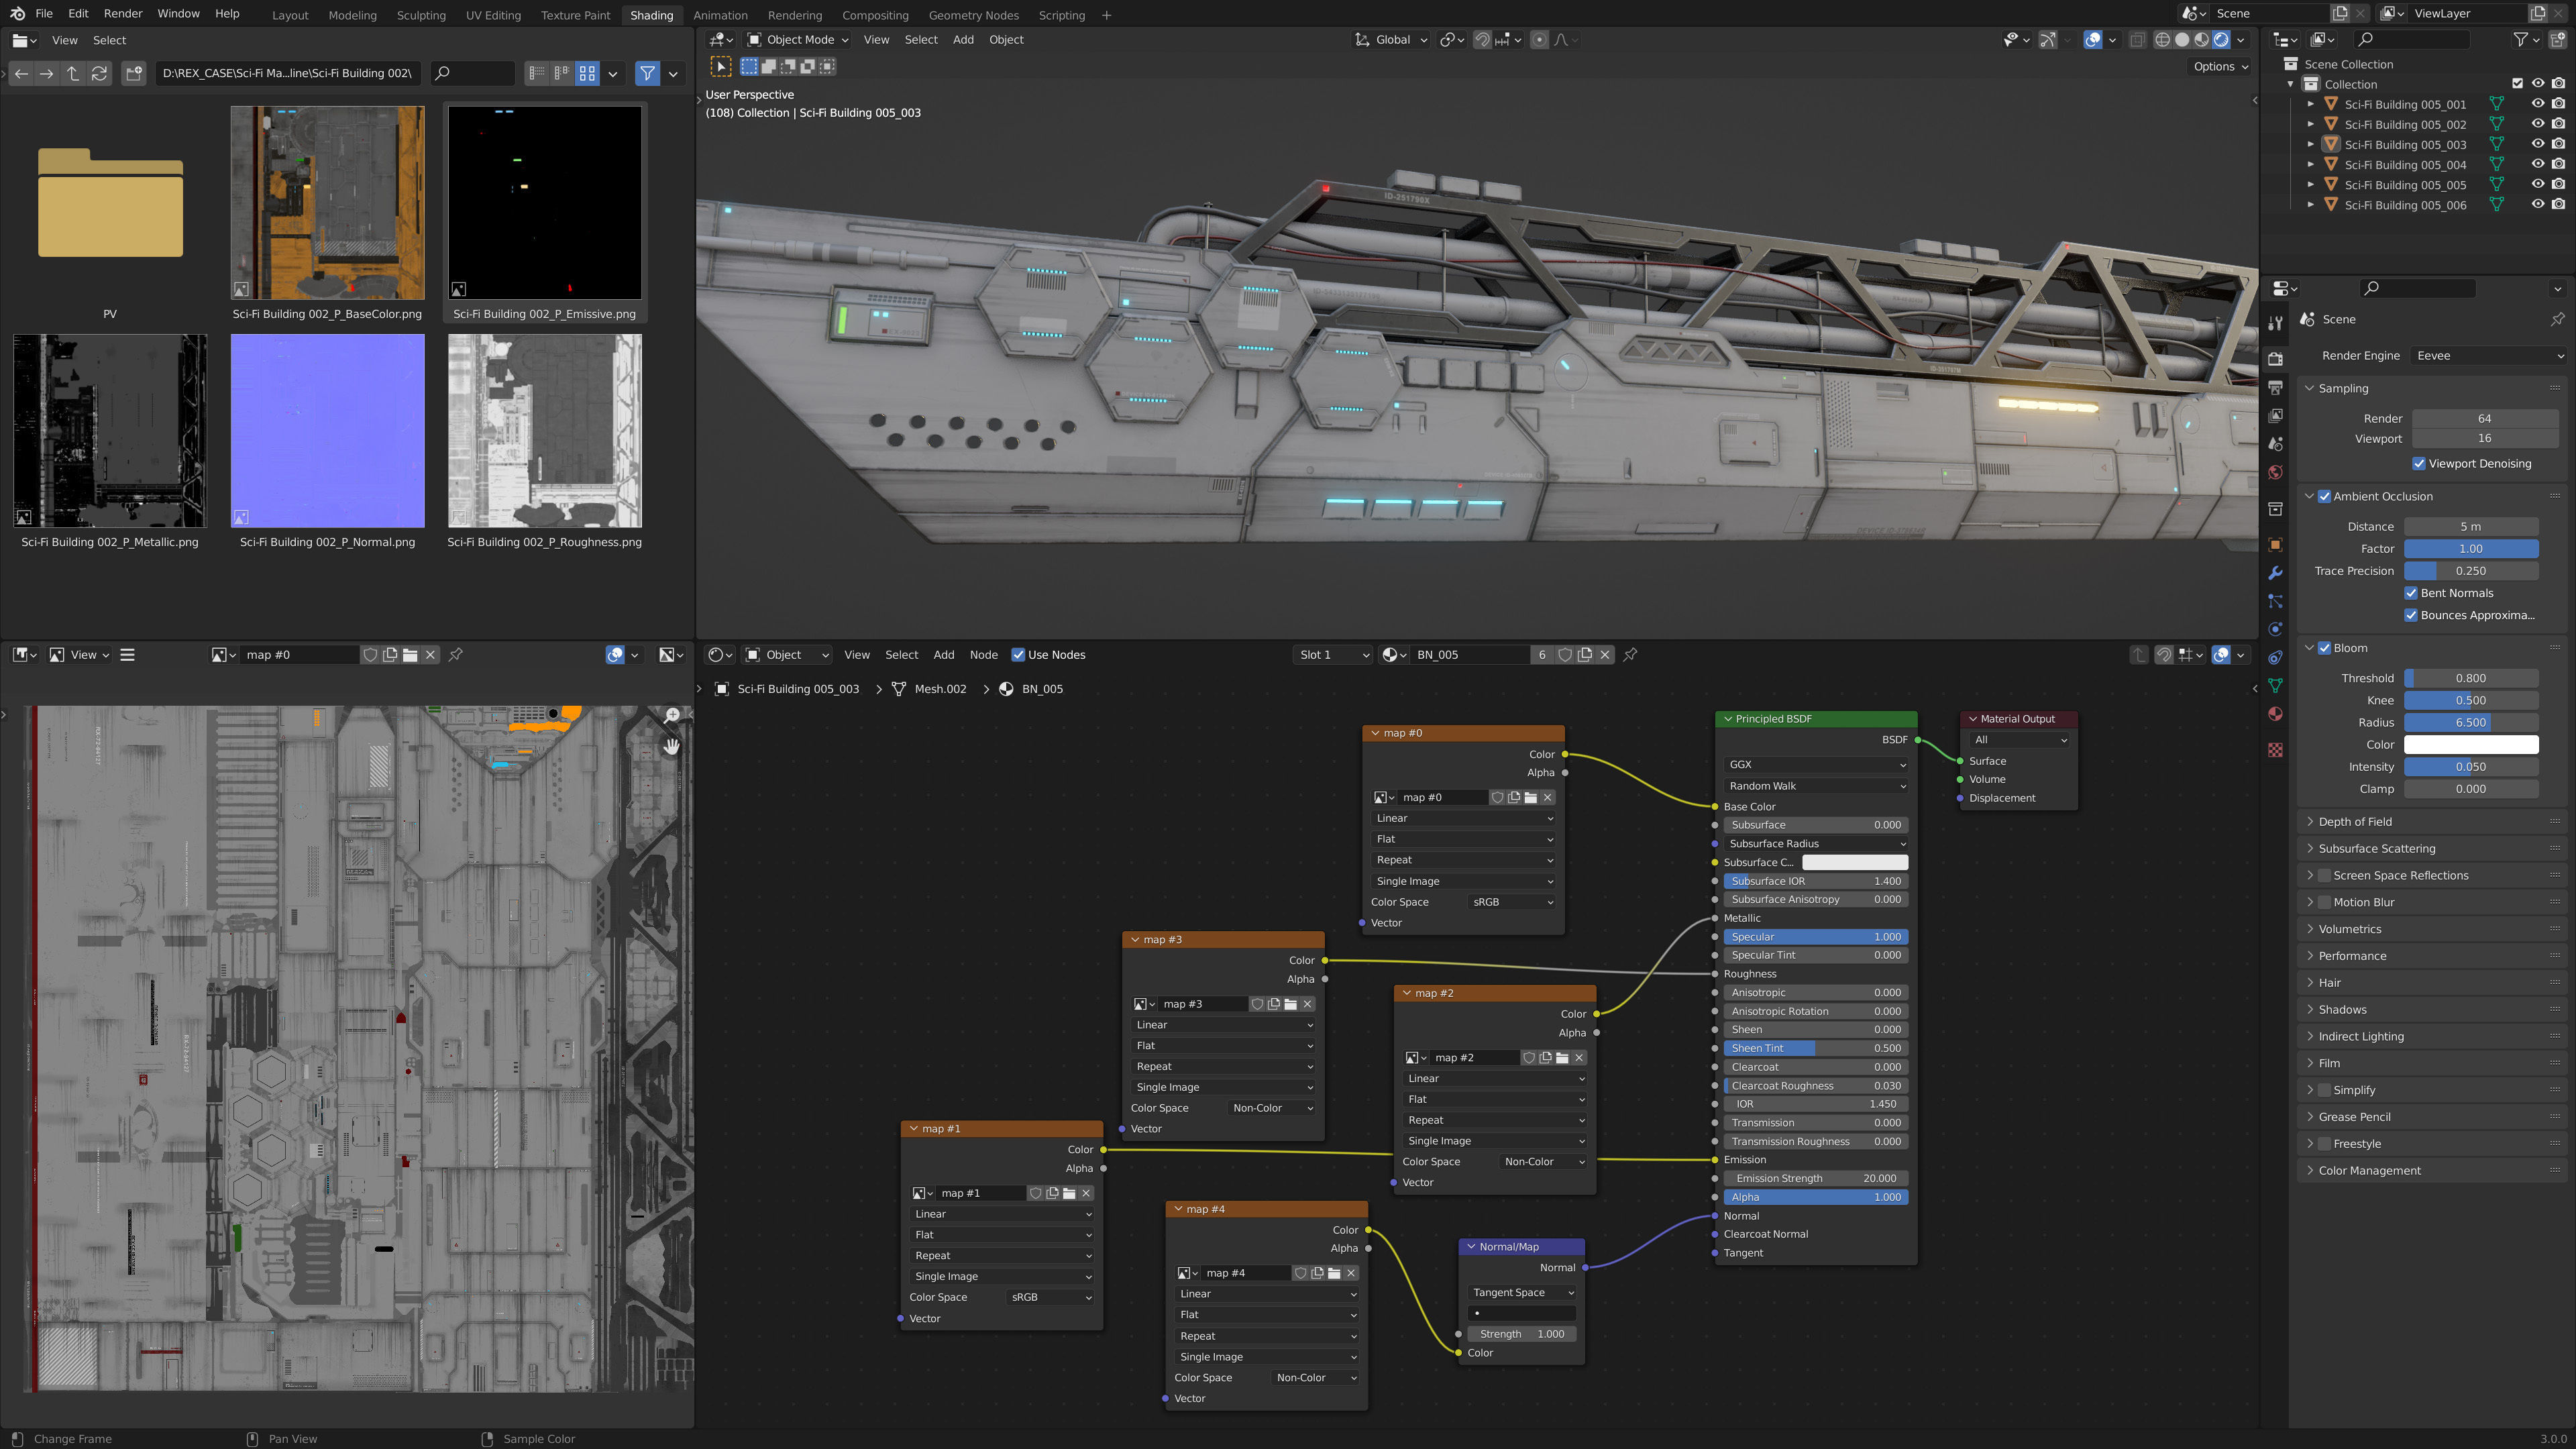Open the World properties tab
The height and width of the screenshot is (1449, 2576).
[x=2275, y=472]
